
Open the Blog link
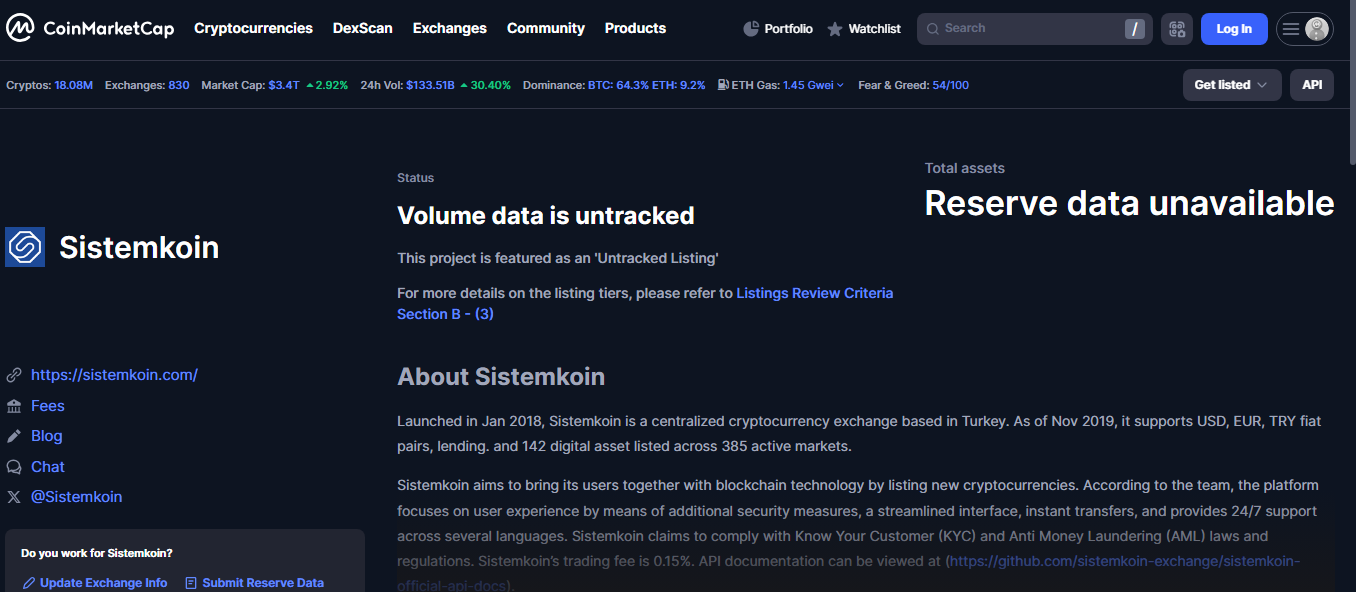[46, 436]
